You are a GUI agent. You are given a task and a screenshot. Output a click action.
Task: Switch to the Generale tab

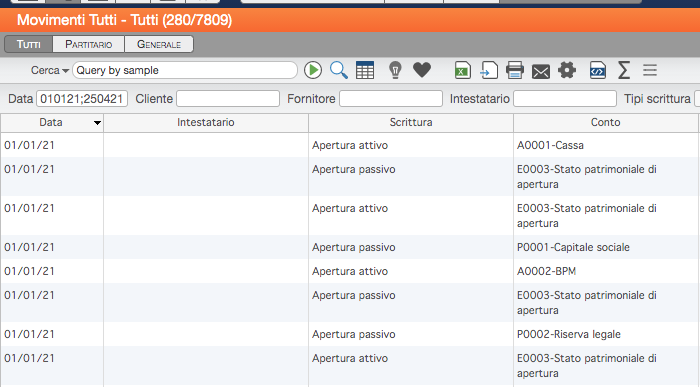coord(159,44)
